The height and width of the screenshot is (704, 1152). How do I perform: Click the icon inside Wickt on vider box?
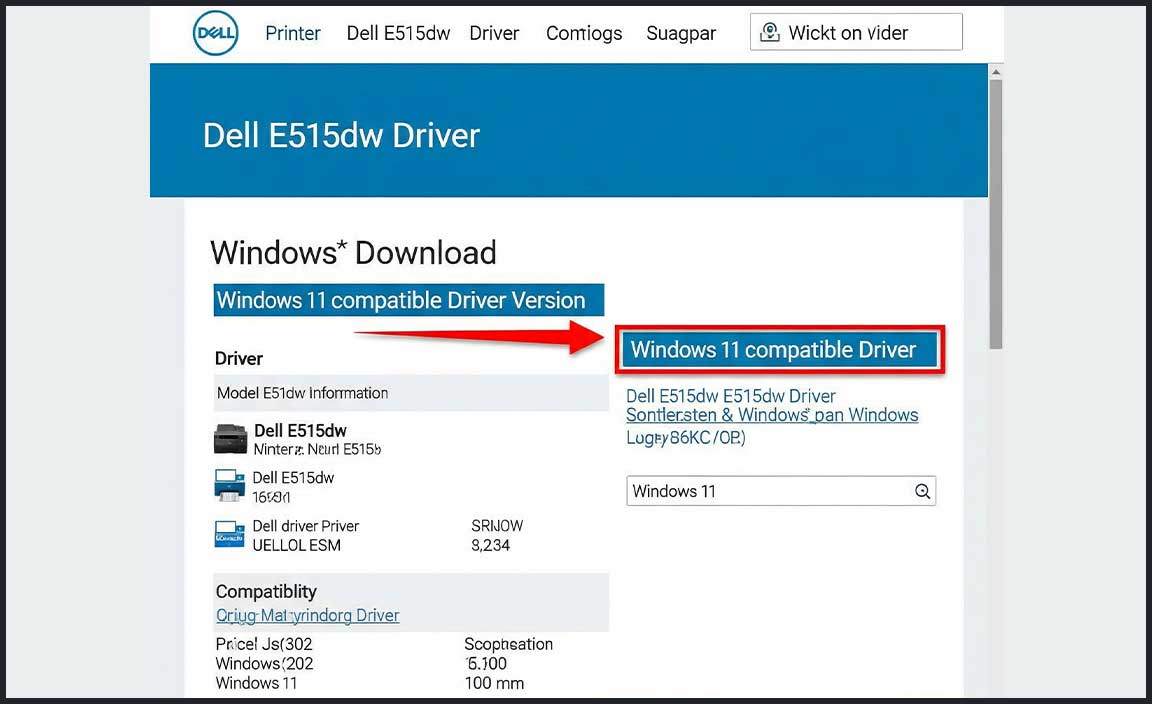(x=769, y=32)
